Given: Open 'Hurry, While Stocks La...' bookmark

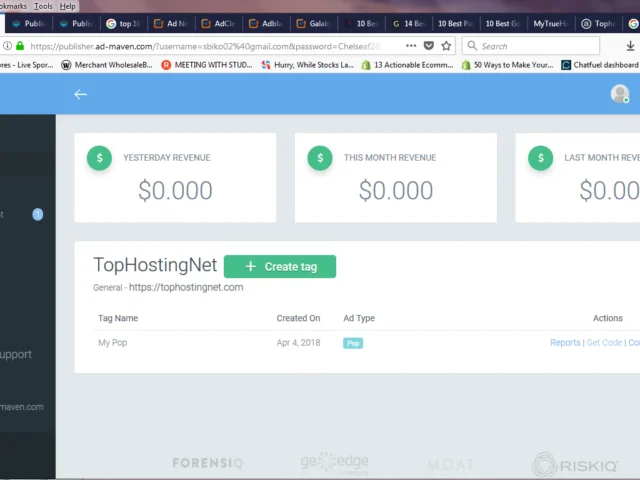Looking at the screenshot, I should [307, 65].
